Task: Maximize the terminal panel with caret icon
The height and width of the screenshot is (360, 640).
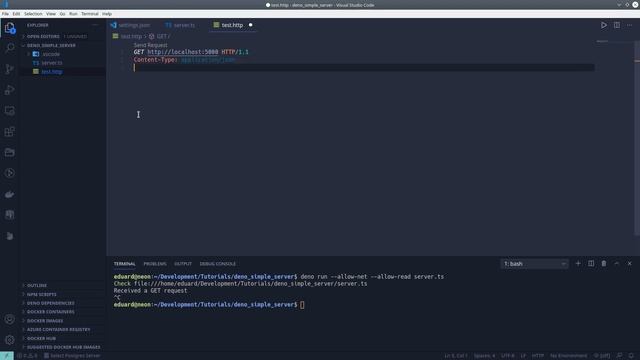Action: (617, 264)
